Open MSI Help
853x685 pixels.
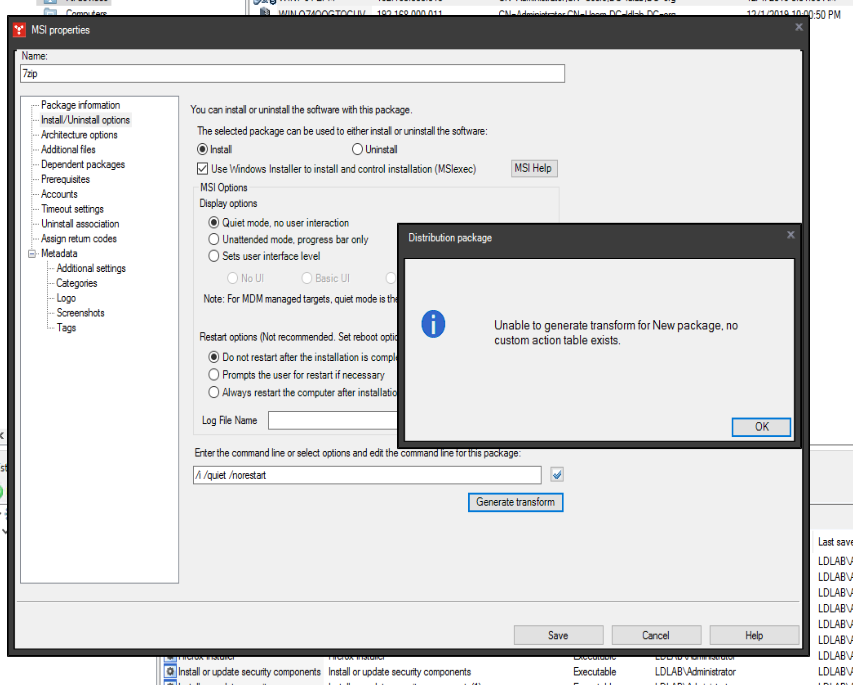pos(533,168)
